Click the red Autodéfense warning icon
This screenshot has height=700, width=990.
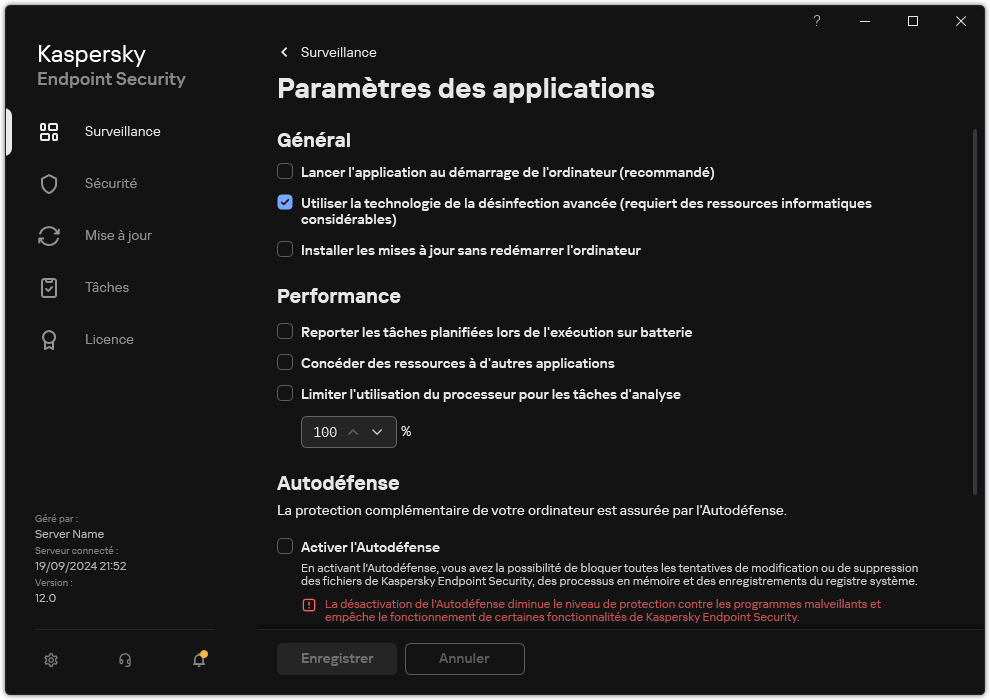click(309, 605)
